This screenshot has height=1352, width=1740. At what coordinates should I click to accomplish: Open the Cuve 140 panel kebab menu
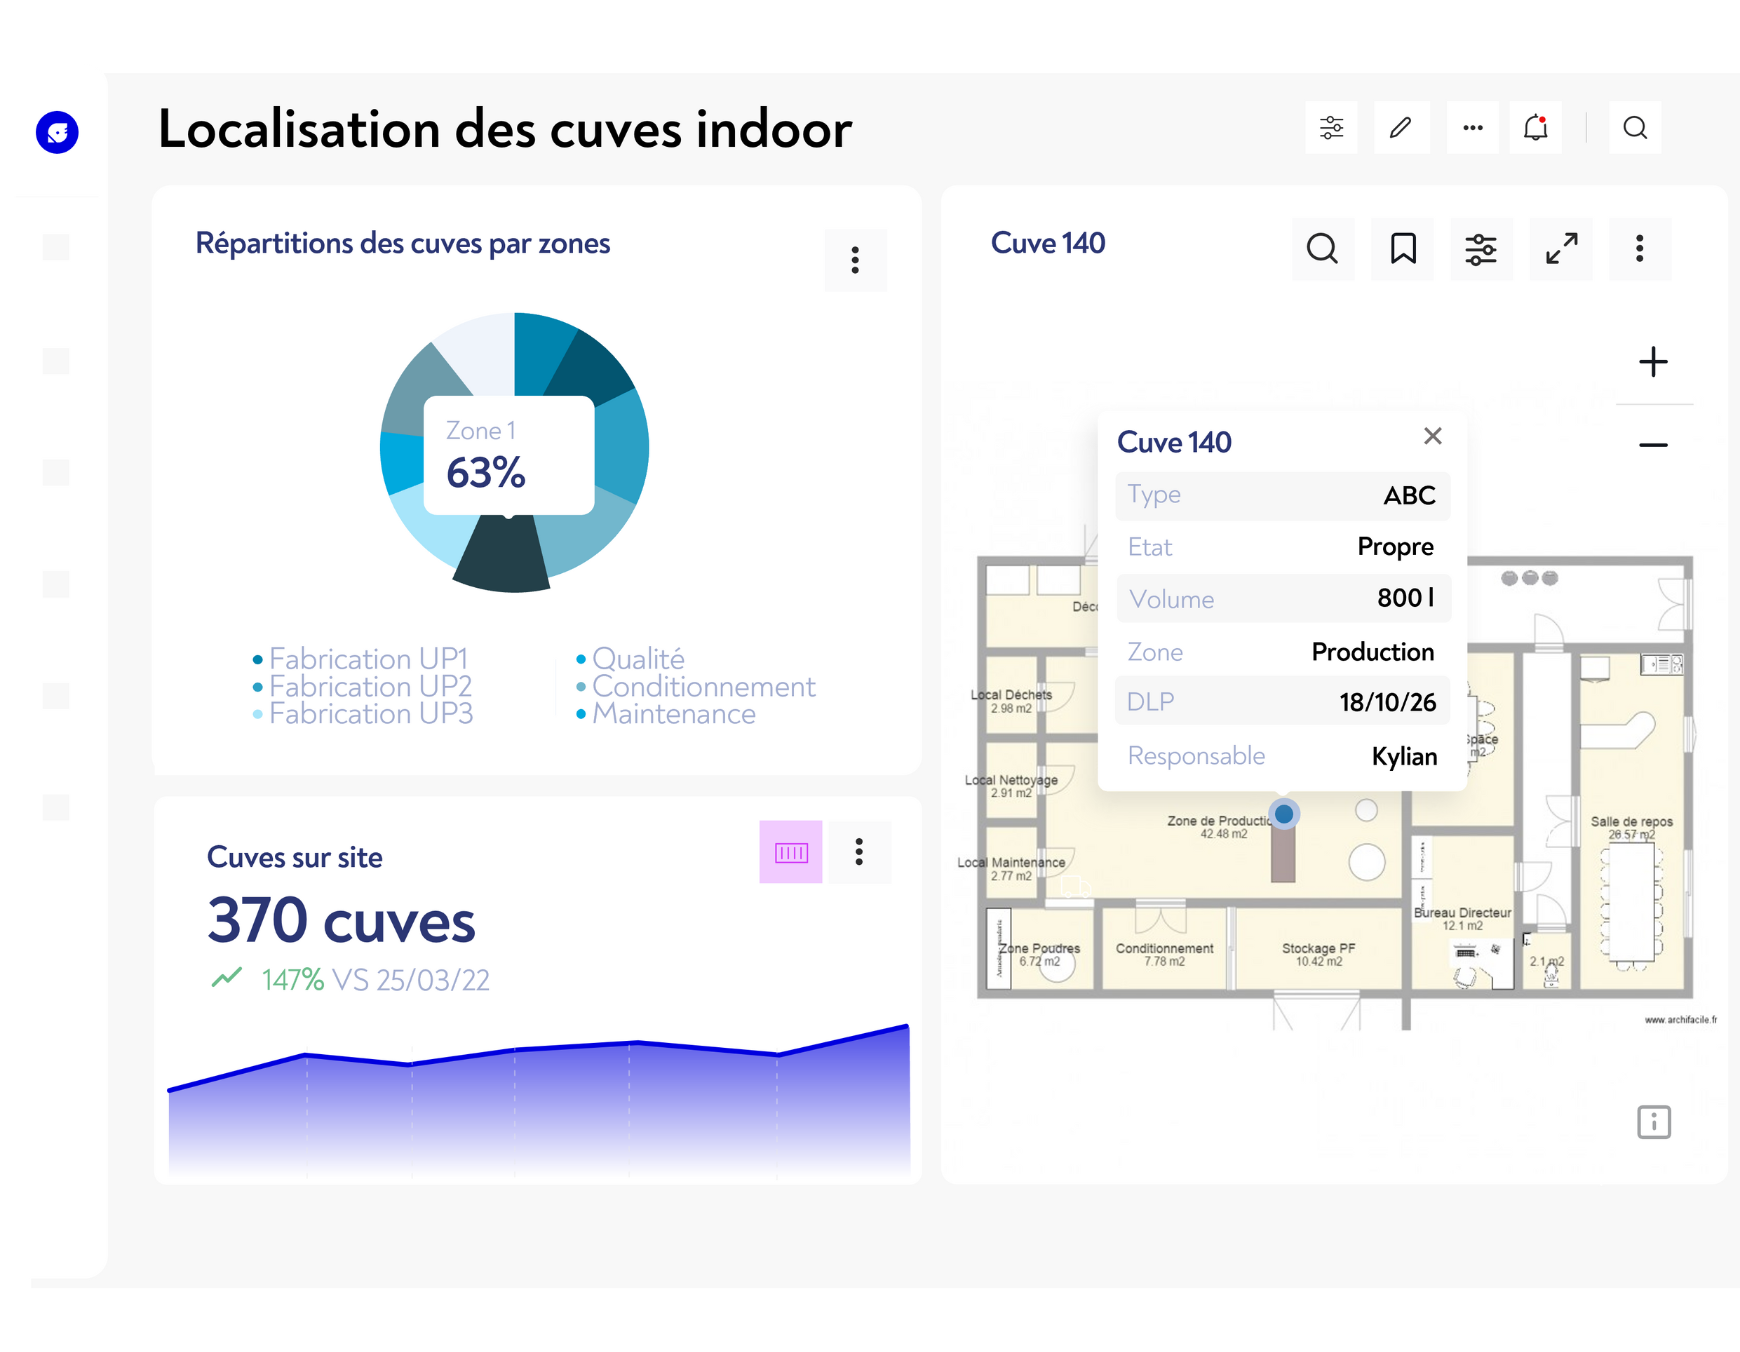(x=1639, y=249)
